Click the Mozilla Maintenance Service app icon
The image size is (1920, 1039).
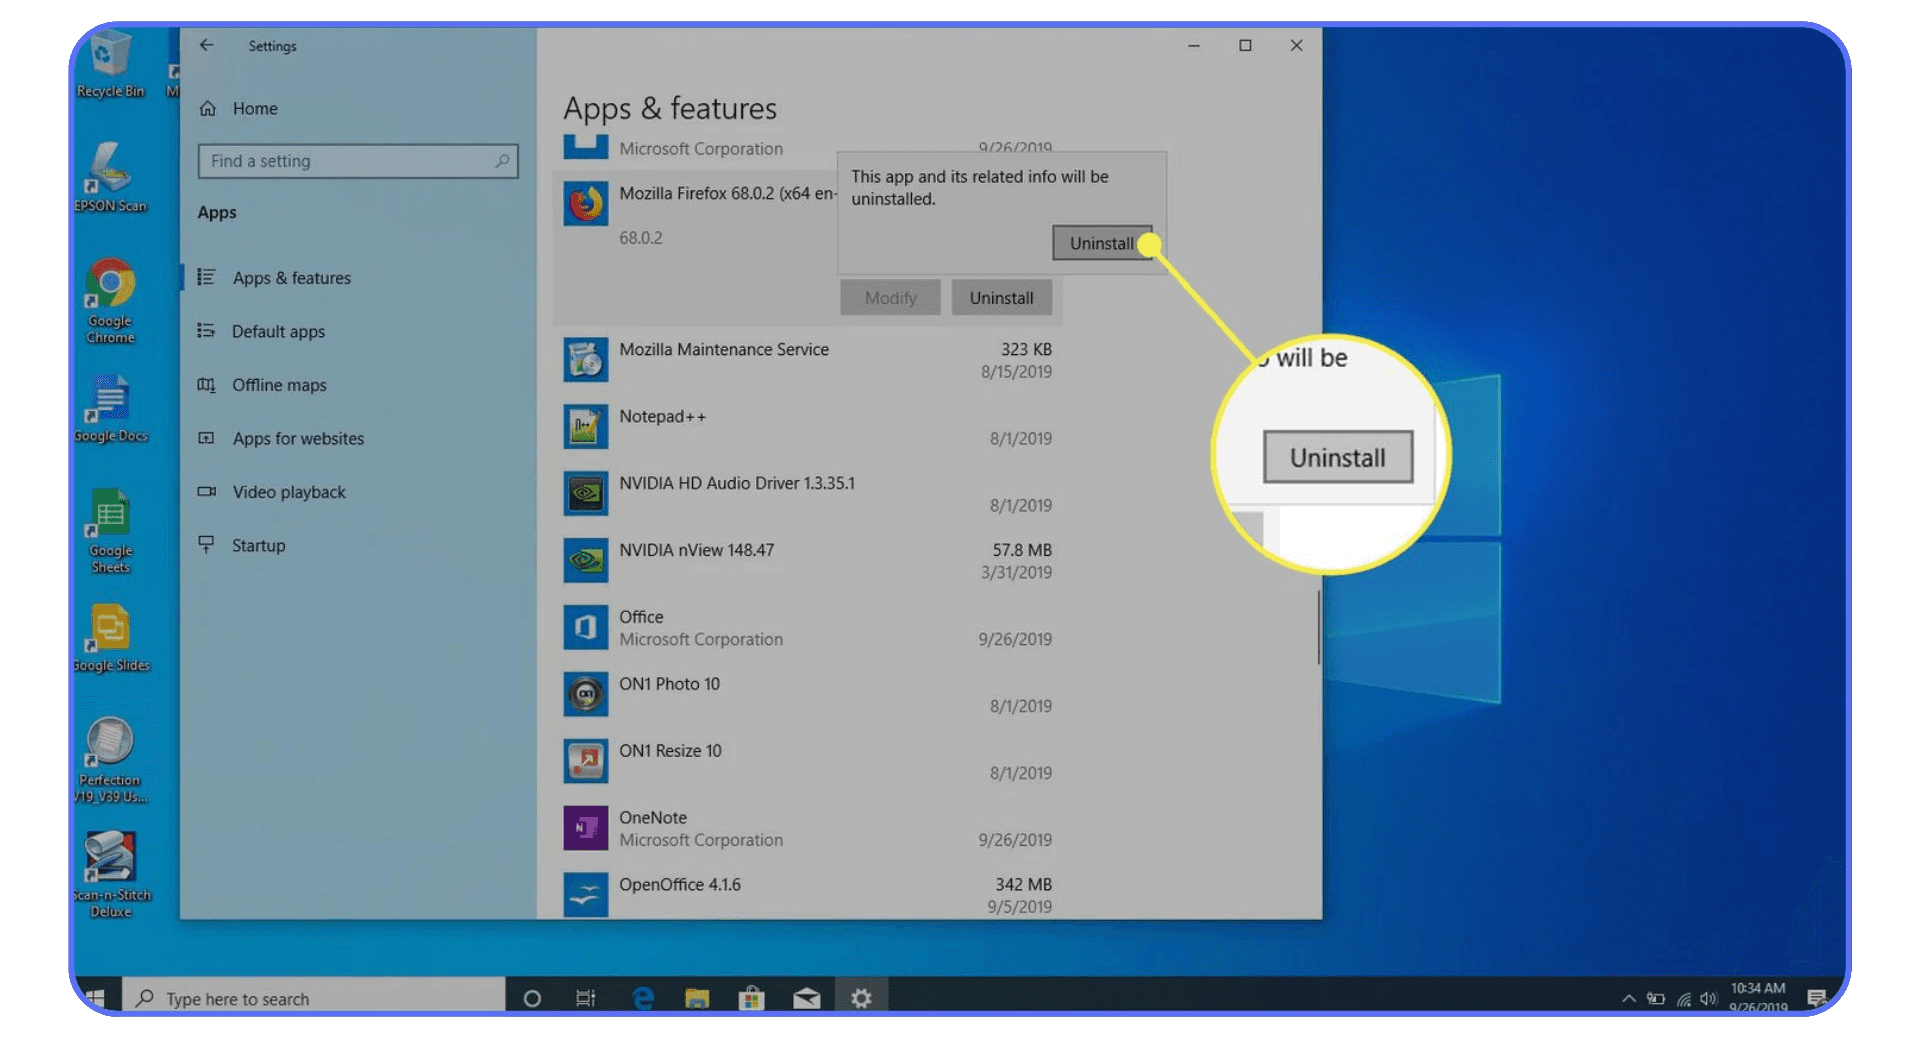pos(586,359)
